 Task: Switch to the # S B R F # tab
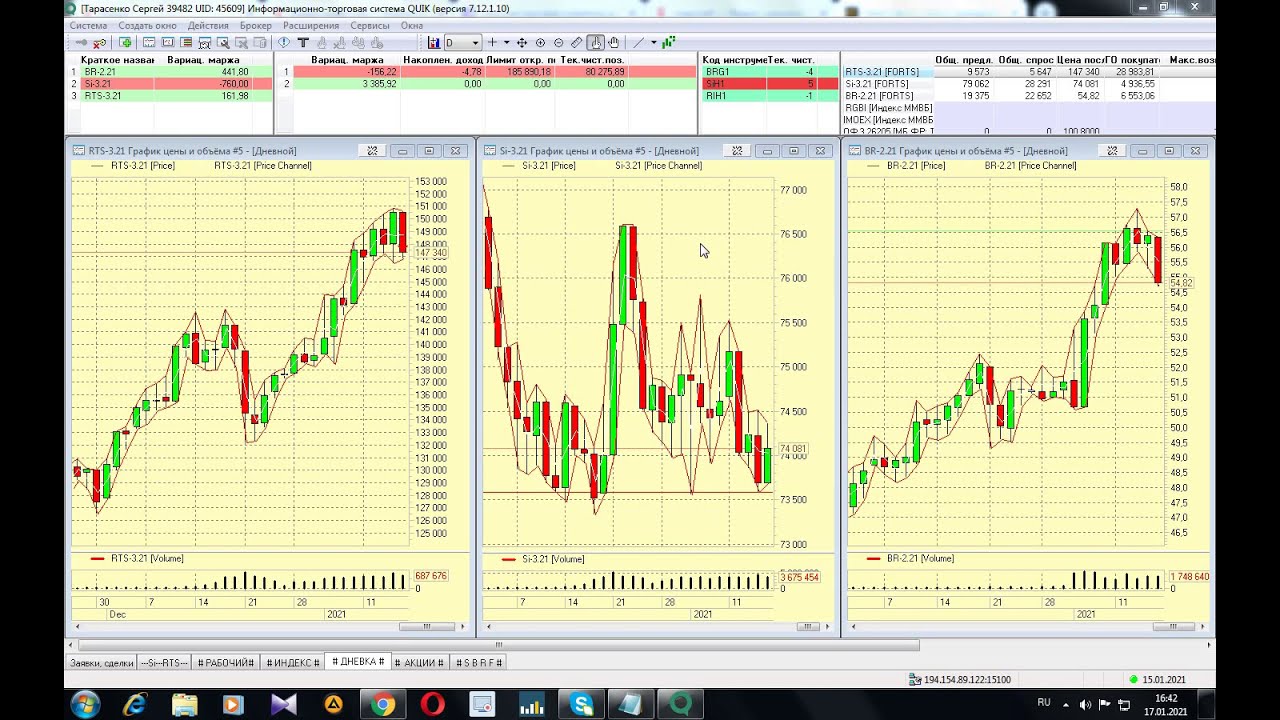(479, 663)
